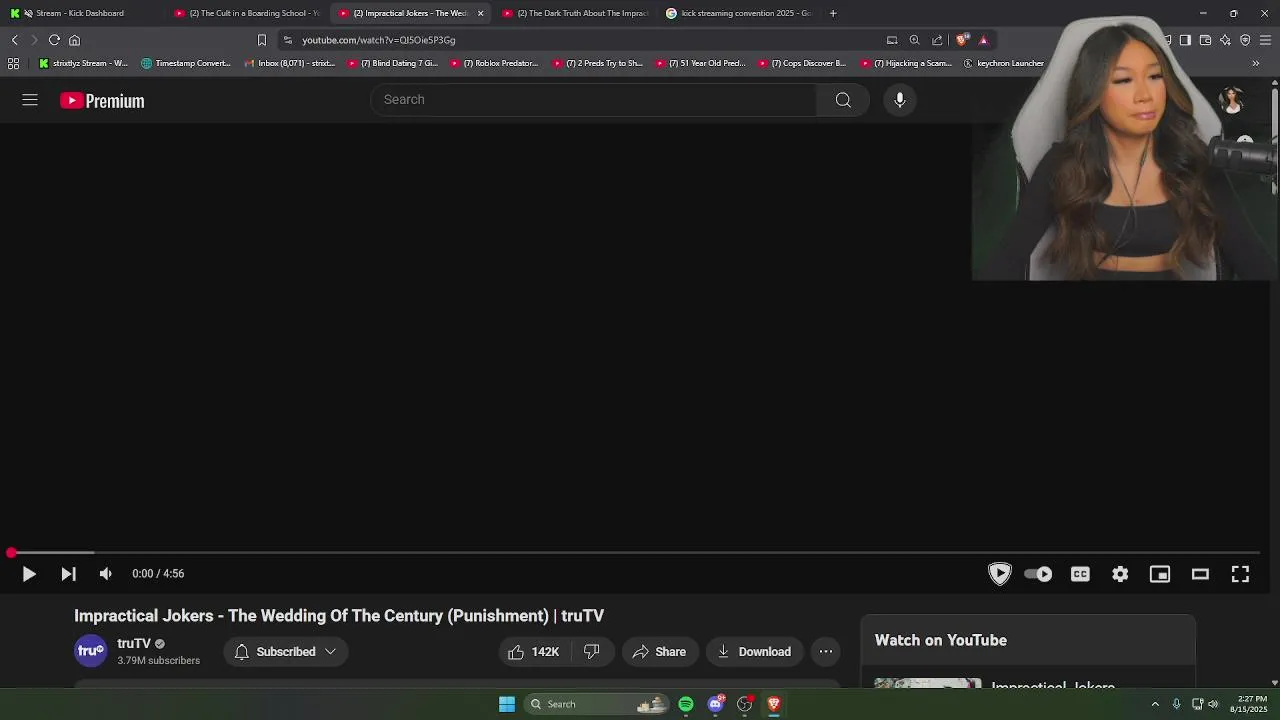The width and height of the screenshot is (1280, 720).
Task: Toggle closed captions on the player
Action: 1080,574
